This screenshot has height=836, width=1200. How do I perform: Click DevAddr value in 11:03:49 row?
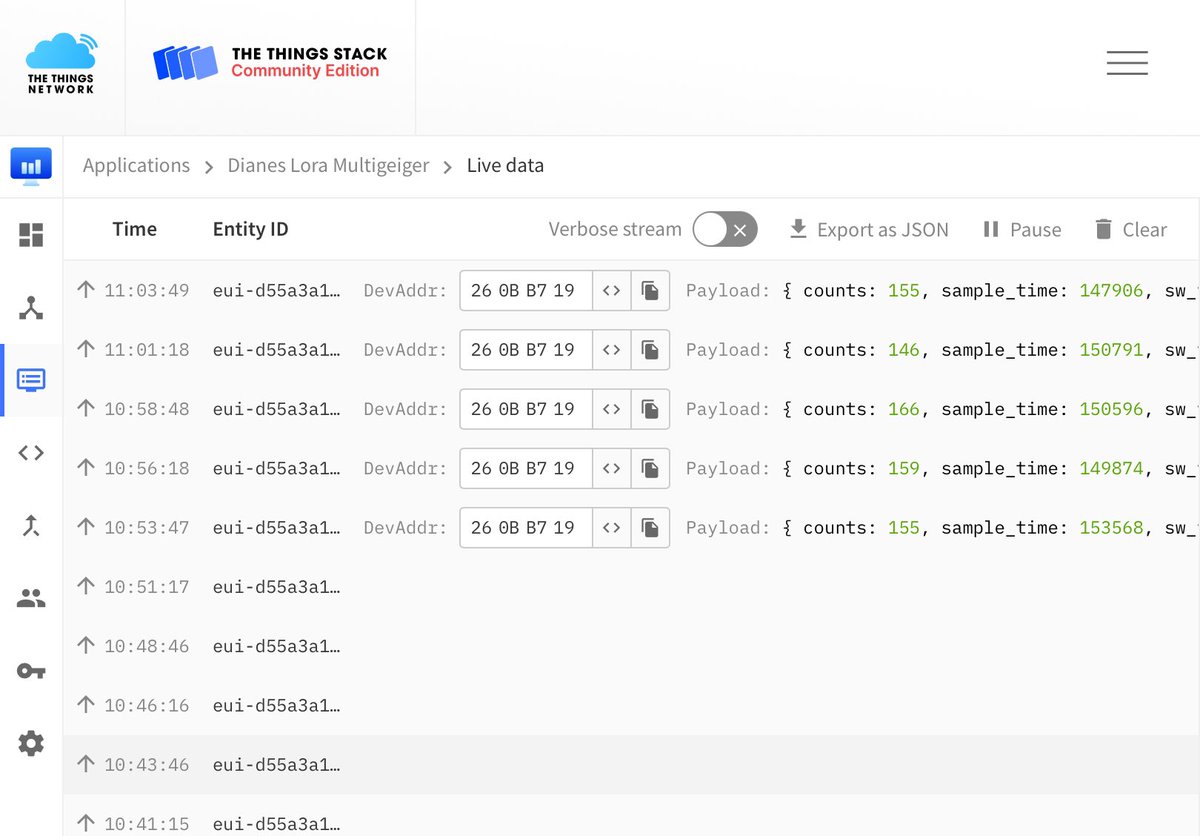click(523, 291)
